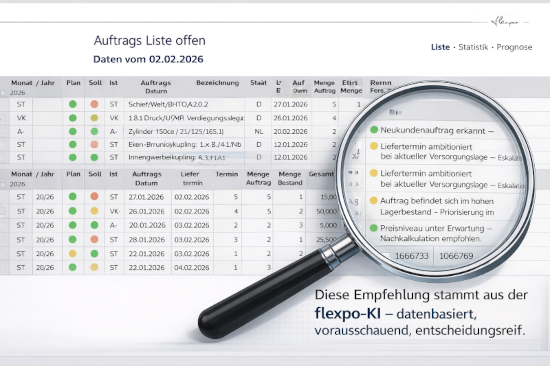Click the green Plan dot in the Eken-Brruniolykupling row
The image size is (550, 366).
coord(73,144)
